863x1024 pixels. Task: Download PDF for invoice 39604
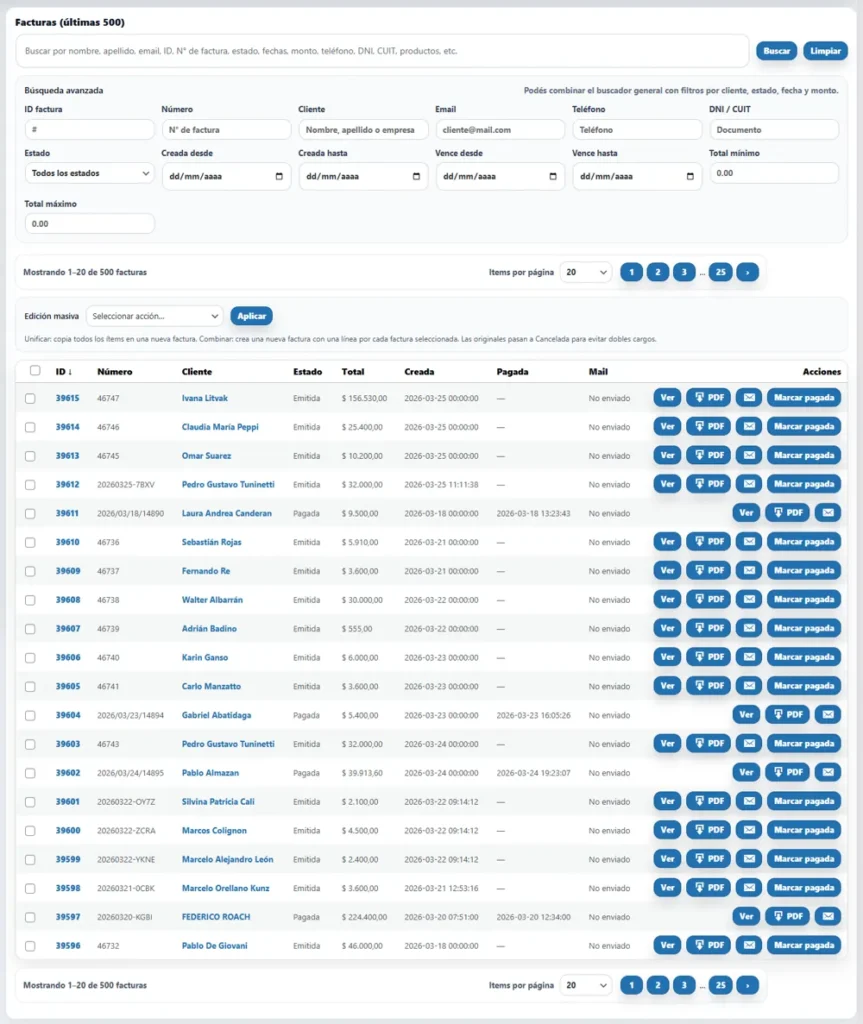pyautogui.click(x=787, y=715)
